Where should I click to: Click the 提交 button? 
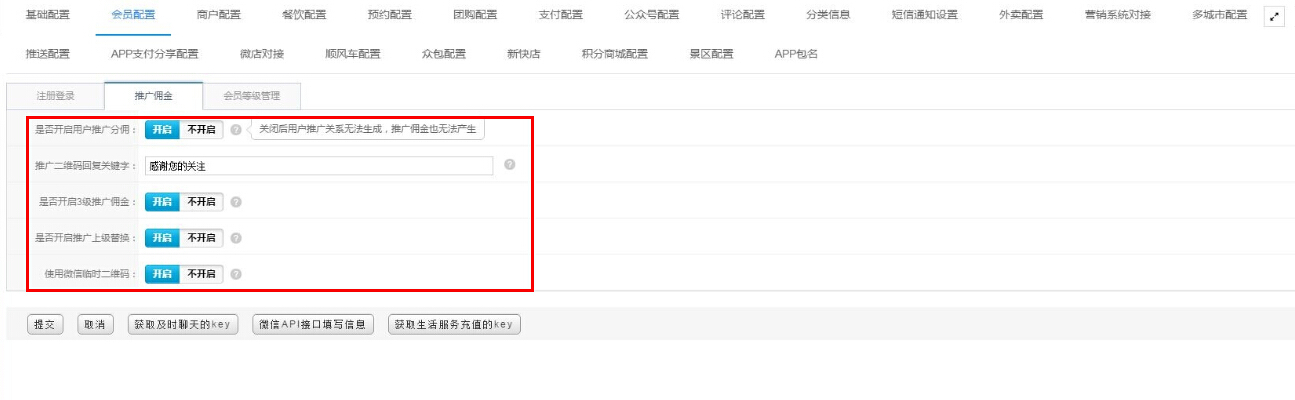click(x=45, y=325)
